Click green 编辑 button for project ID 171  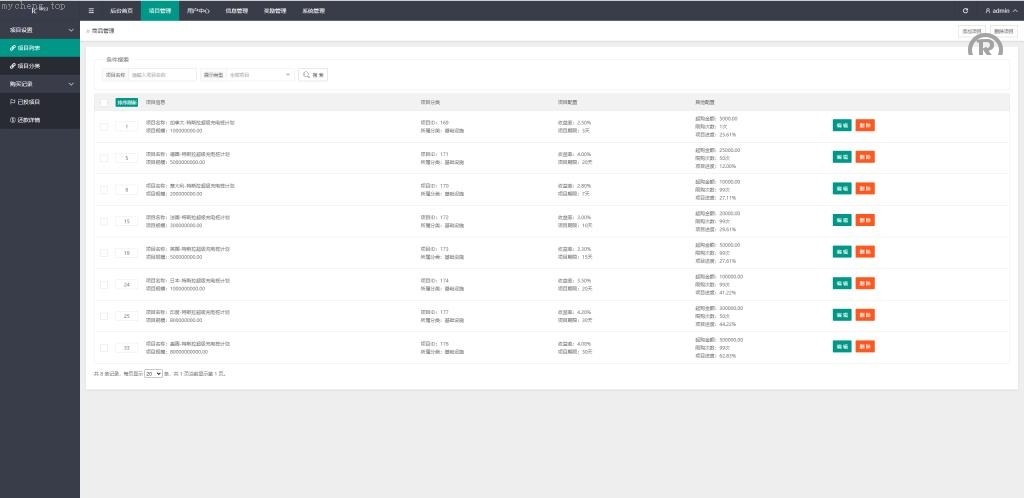click(842, 157)
